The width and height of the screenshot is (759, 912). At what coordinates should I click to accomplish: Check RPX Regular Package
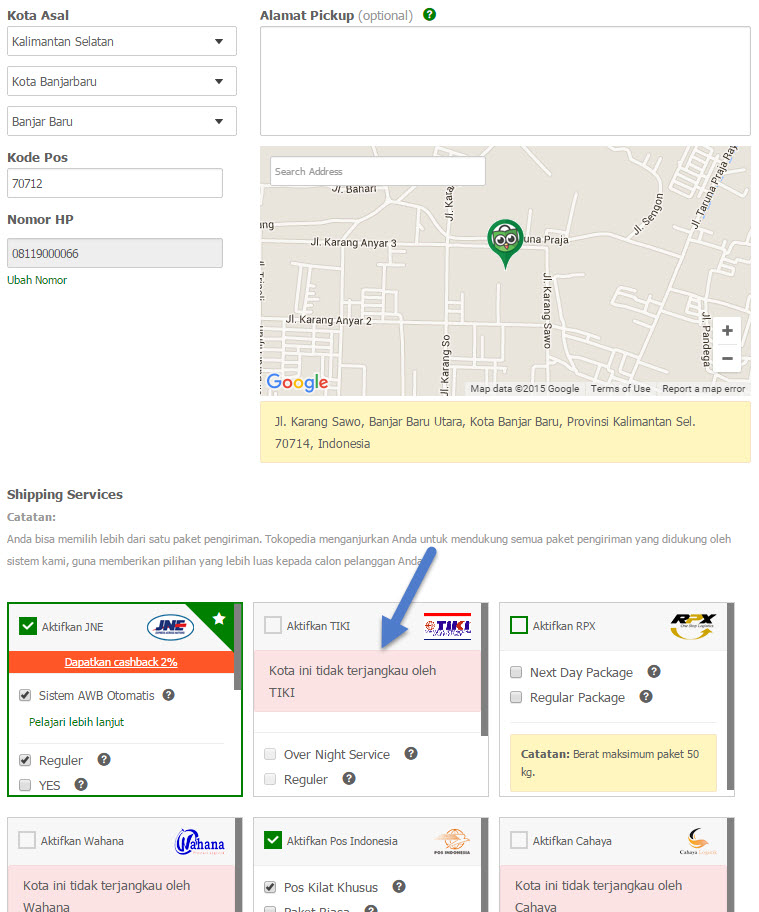516,697
